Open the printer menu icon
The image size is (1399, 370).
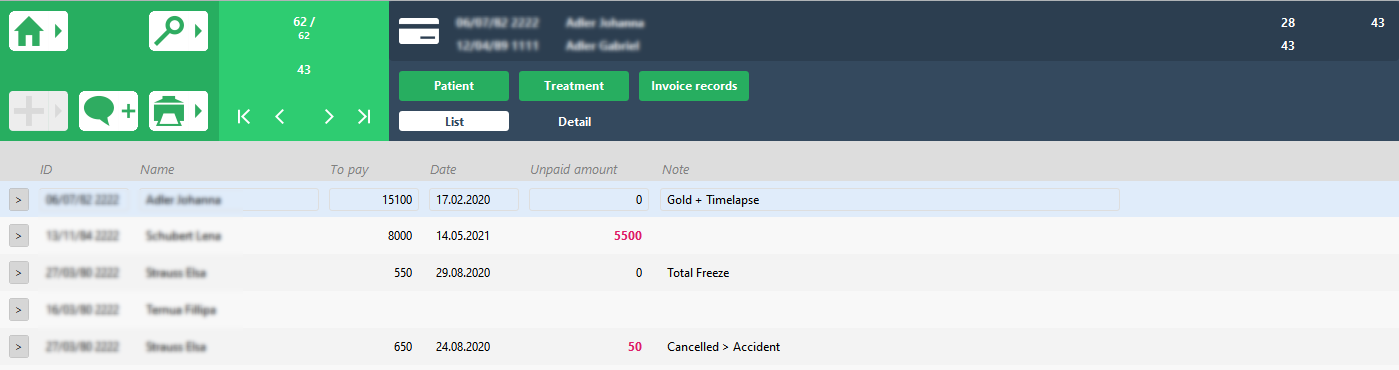178,111
